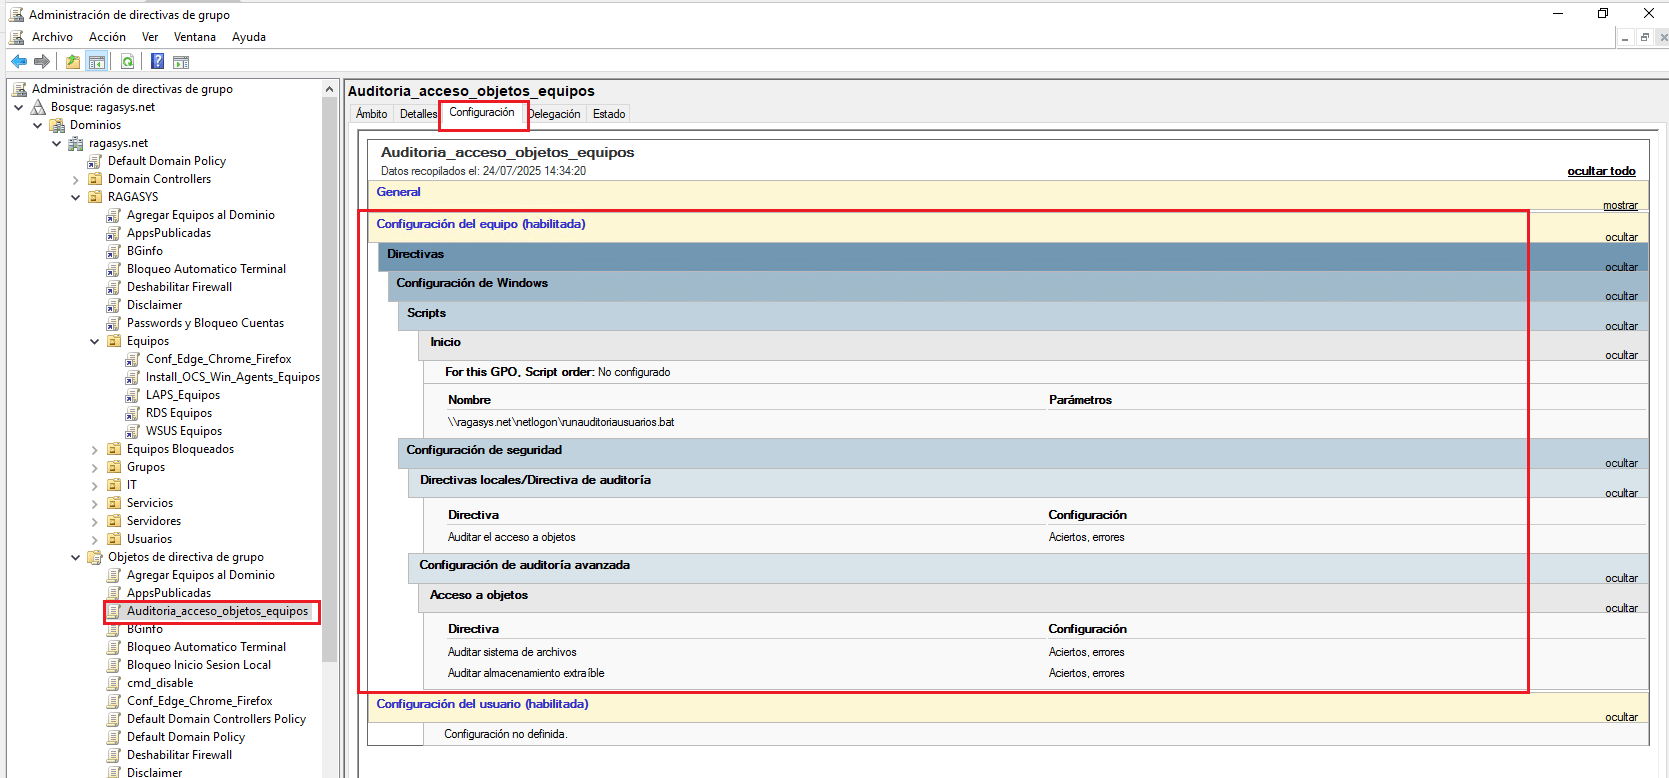Screen dimensions: 1669x778
Task: Click 'ocultar' beside Configuración de auditoría avanzada
Action: [1621, 578]
